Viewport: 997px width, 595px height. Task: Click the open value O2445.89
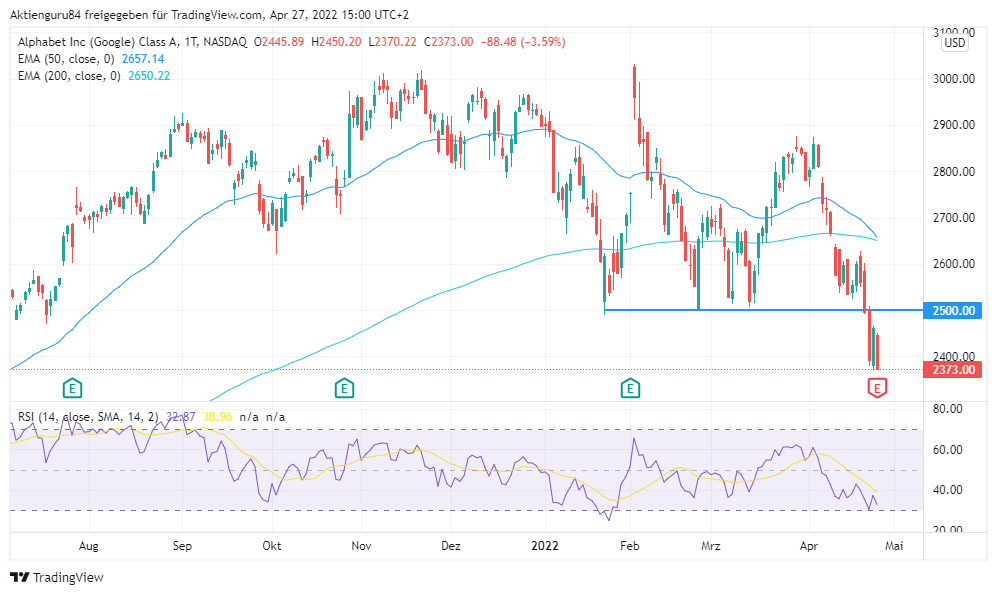point(278,42)
